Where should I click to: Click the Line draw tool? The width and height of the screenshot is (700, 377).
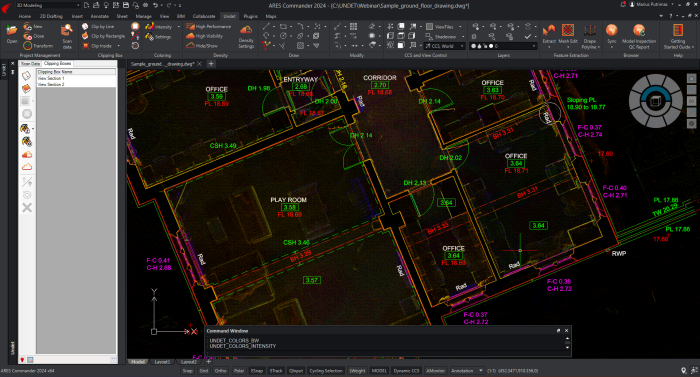coord(266,26)
